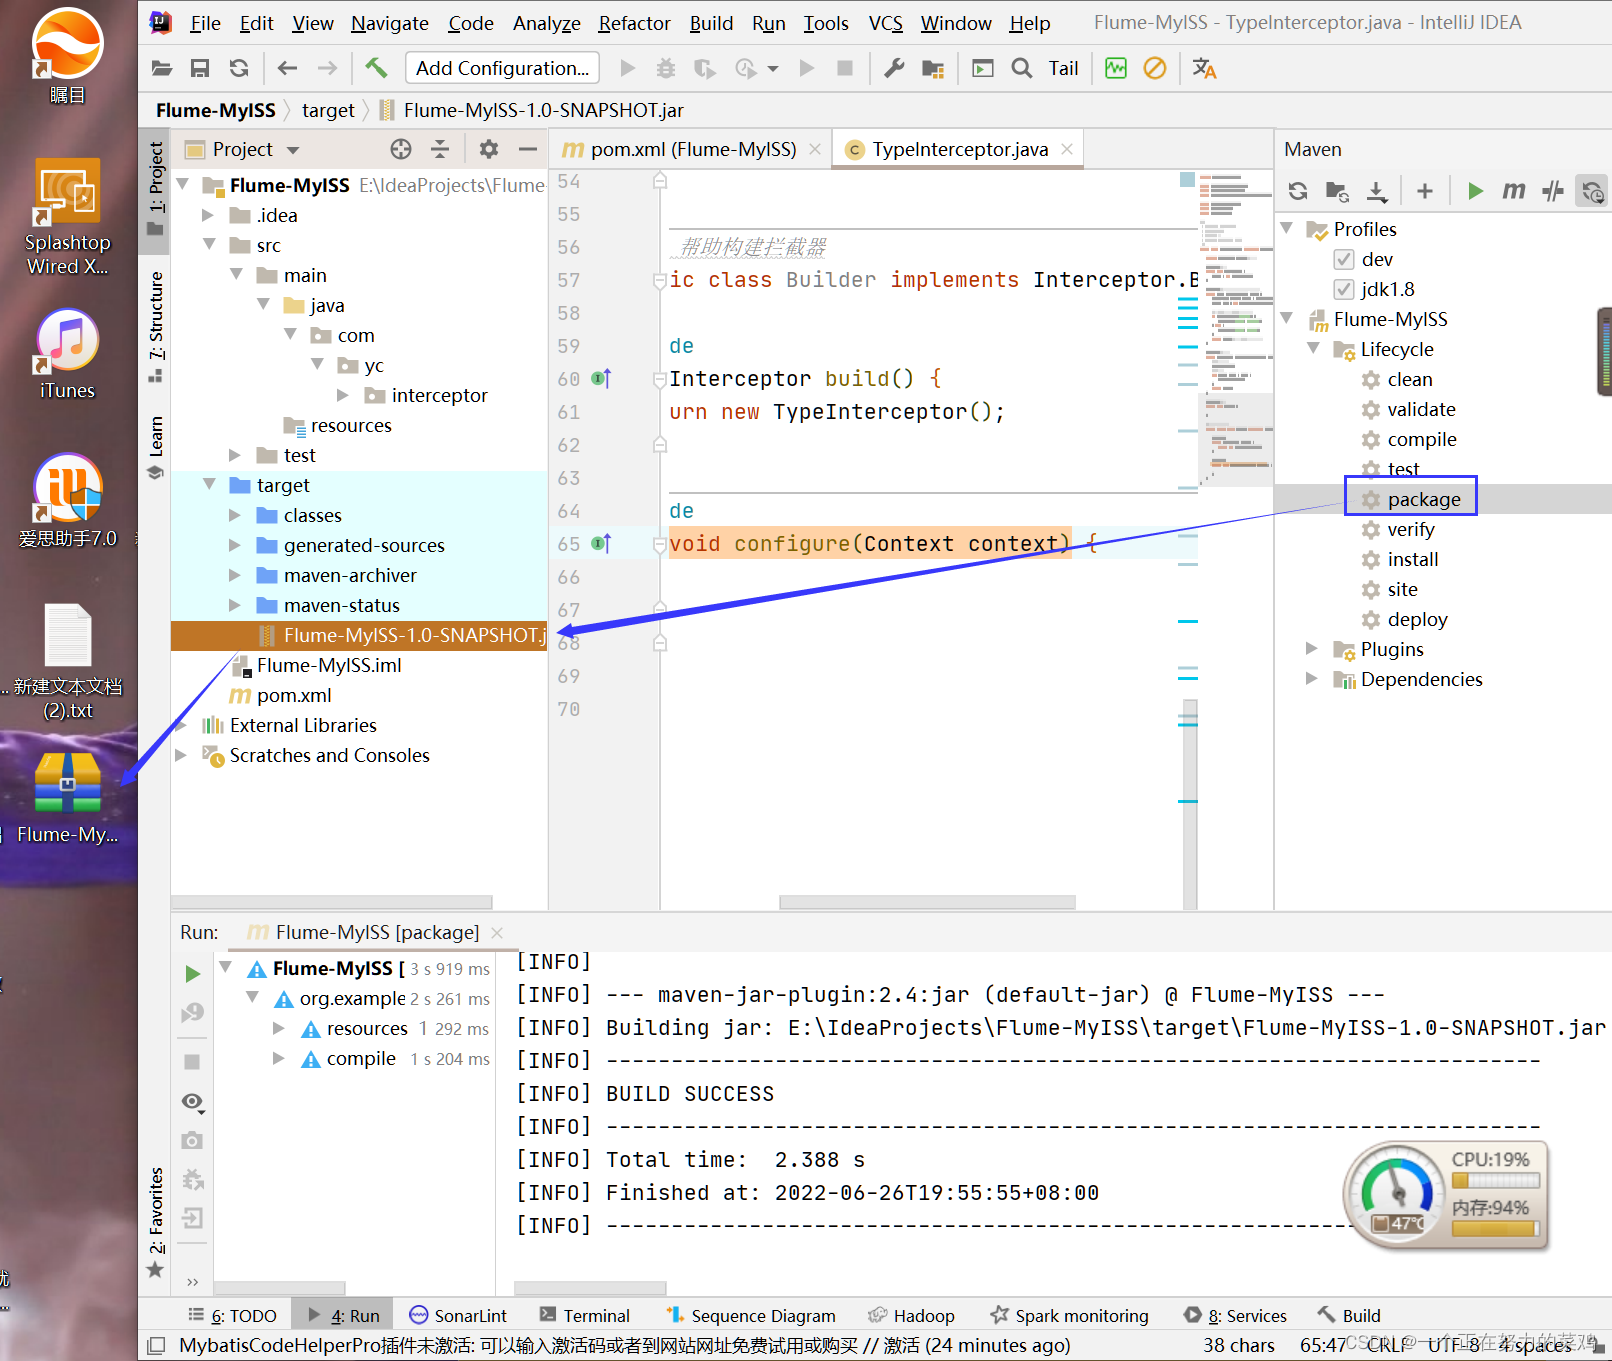Click the Save All toolbar icon
This screenshot has height=1361, width=1612.
click(200, 68)
